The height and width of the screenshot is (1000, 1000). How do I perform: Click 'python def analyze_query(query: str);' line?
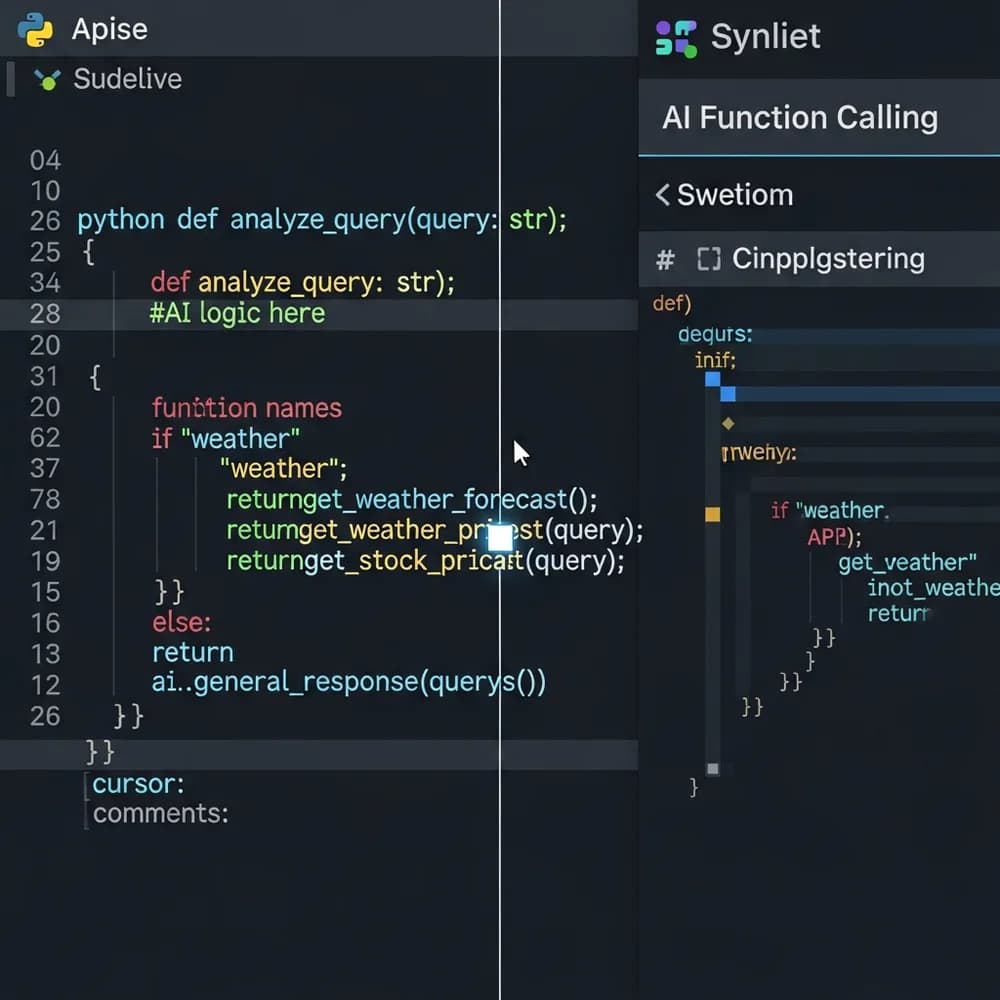[x=321, y=220]
